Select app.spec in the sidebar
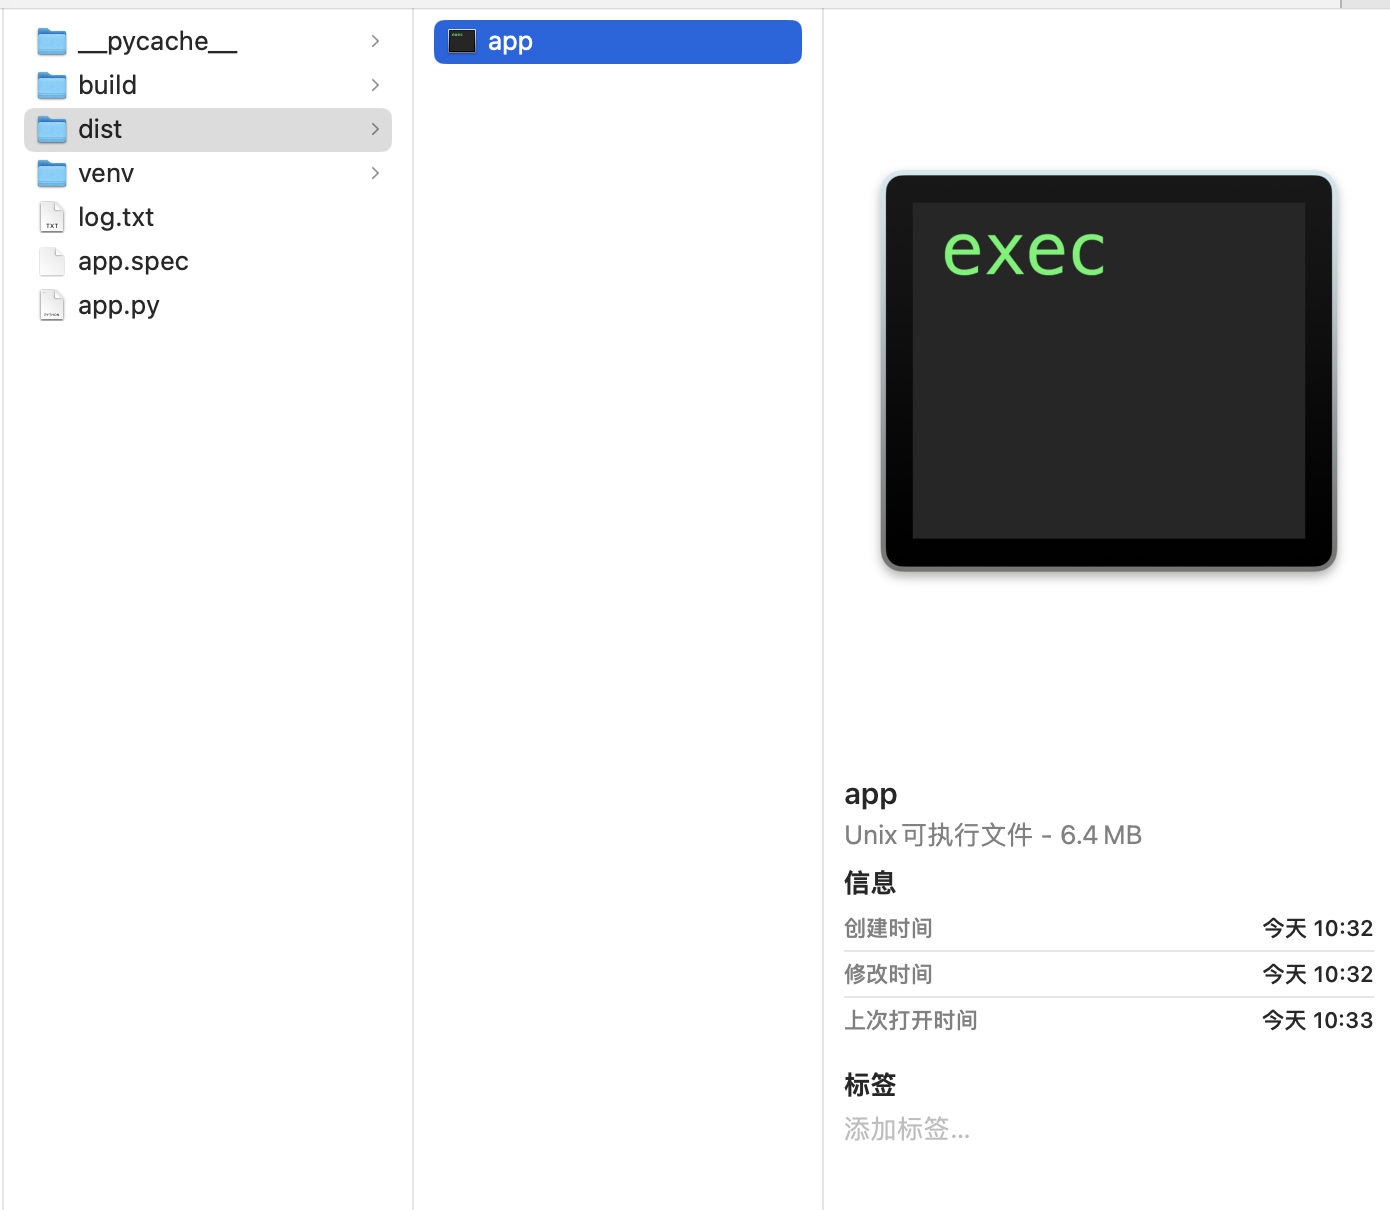The width and height of the screenshot is (1390, 1210). [x=133, y=261]
